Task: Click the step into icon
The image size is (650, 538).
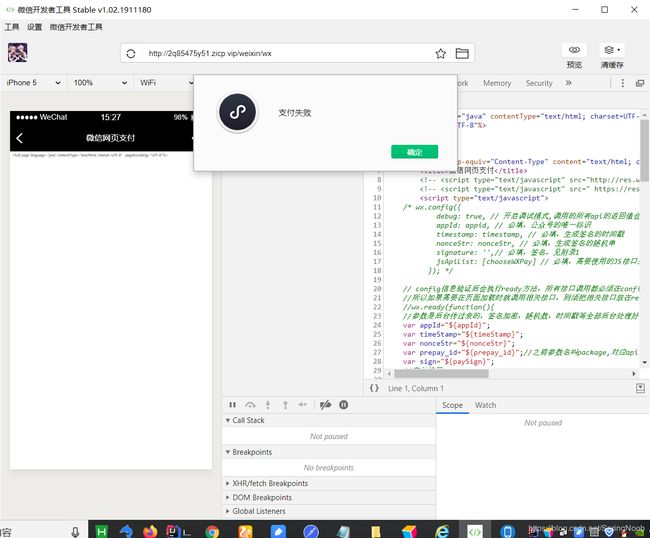Action: click(268, 405)
